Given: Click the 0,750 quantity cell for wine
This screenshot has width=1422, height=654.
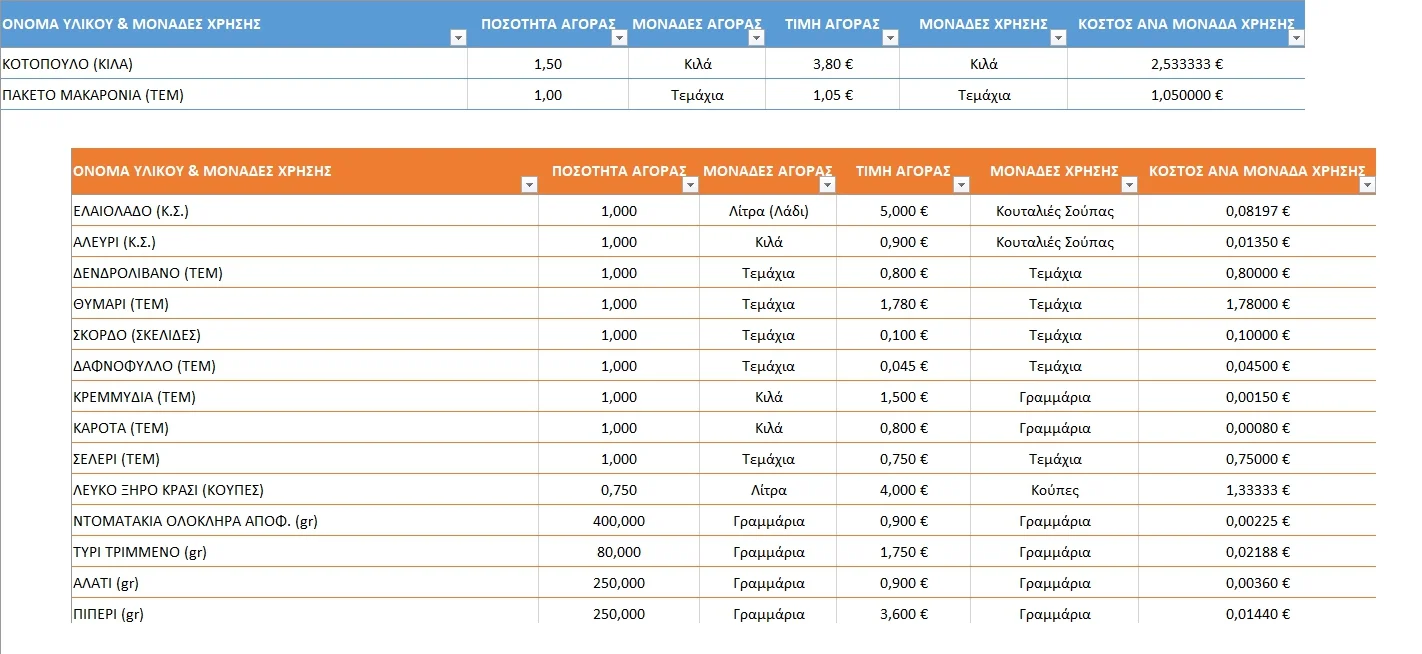Looking at the screenshot, I should pyautogui.click(x=619, y=490).
